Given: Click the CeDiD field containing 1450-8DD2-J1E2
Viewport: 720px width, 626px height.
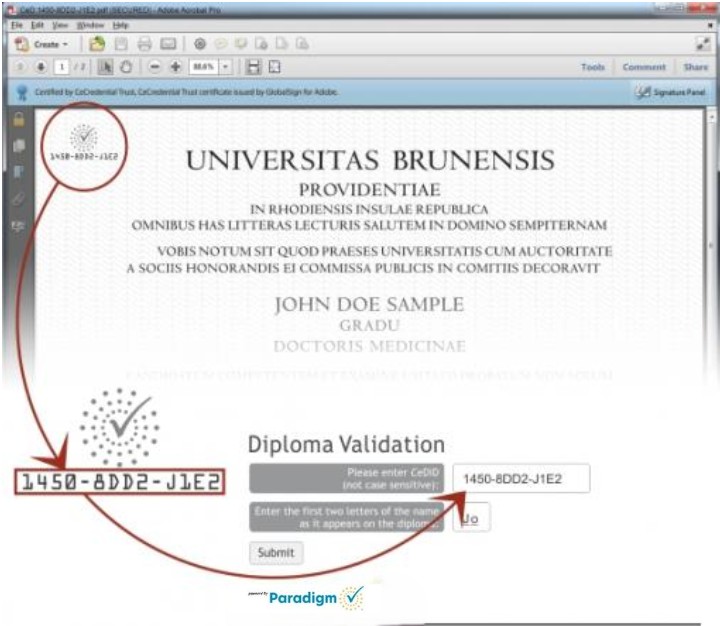Looking at the screenshot, I should [x=521, y=479].
